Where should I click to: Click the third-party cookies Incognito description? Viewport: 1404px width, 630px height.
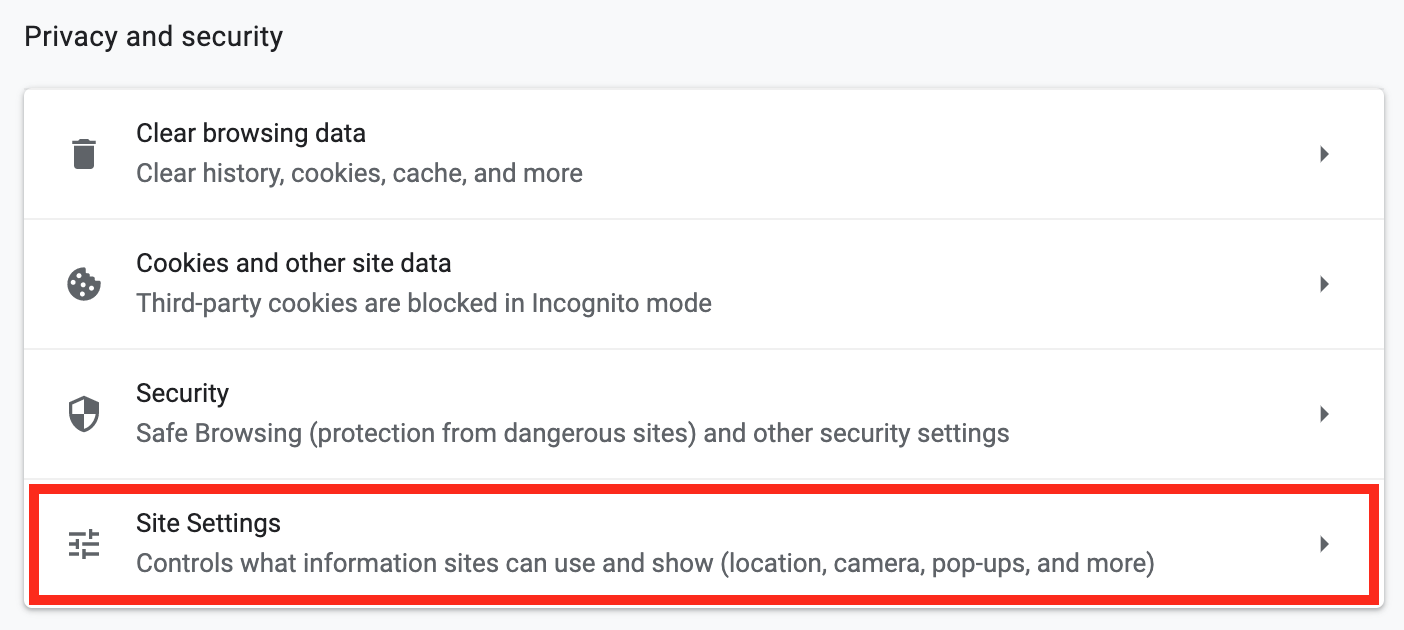tap(424, 303)
